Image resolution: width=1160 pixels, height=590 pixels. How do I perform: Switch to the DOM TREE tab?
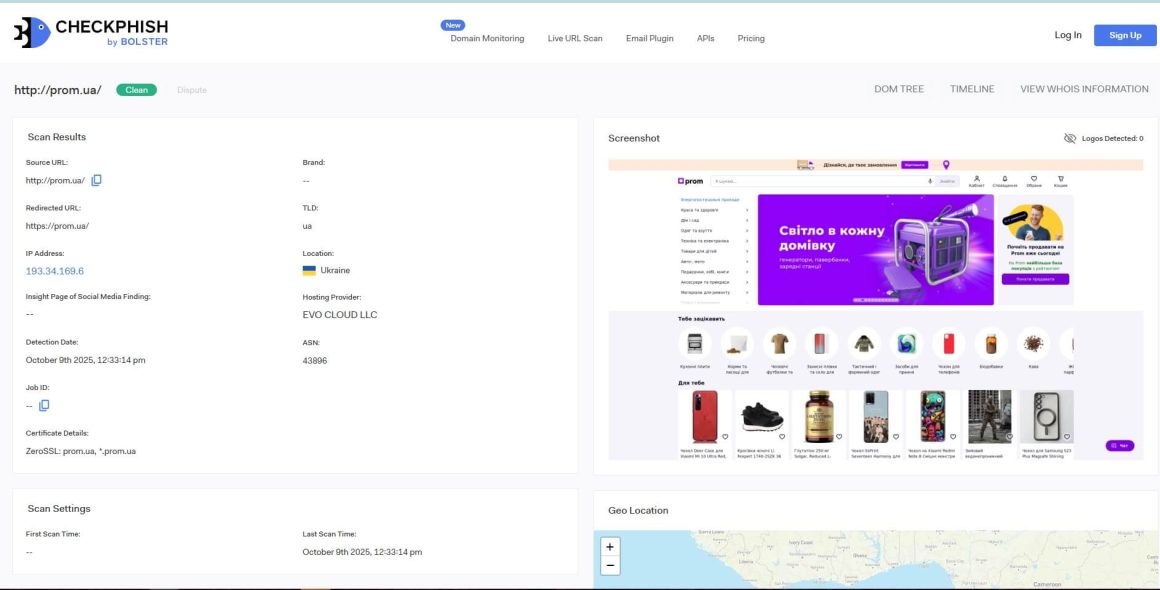coord(899,89)
